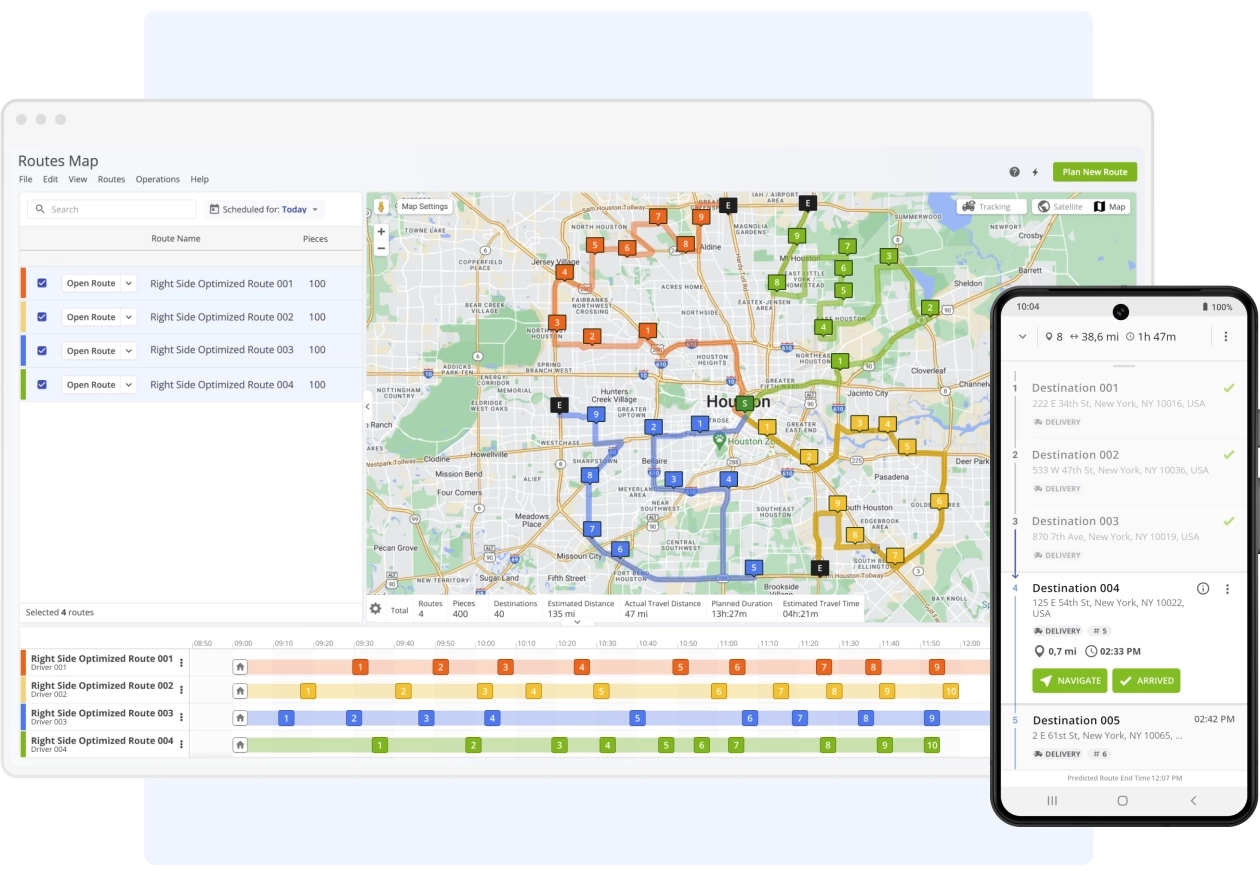Image resolution: width=1260 pixels, height=871 pixels.
Task: Click the help question mark icon
Action: click(1014, 172)
